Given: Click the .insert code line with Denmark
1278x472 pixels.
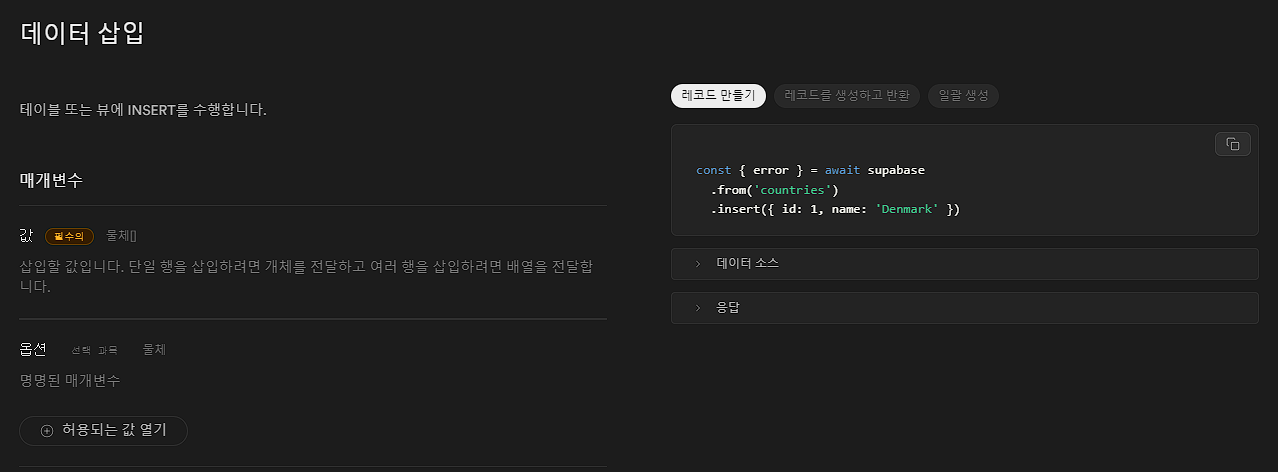Looking at the screenshot, I should [x=835, y=209].
